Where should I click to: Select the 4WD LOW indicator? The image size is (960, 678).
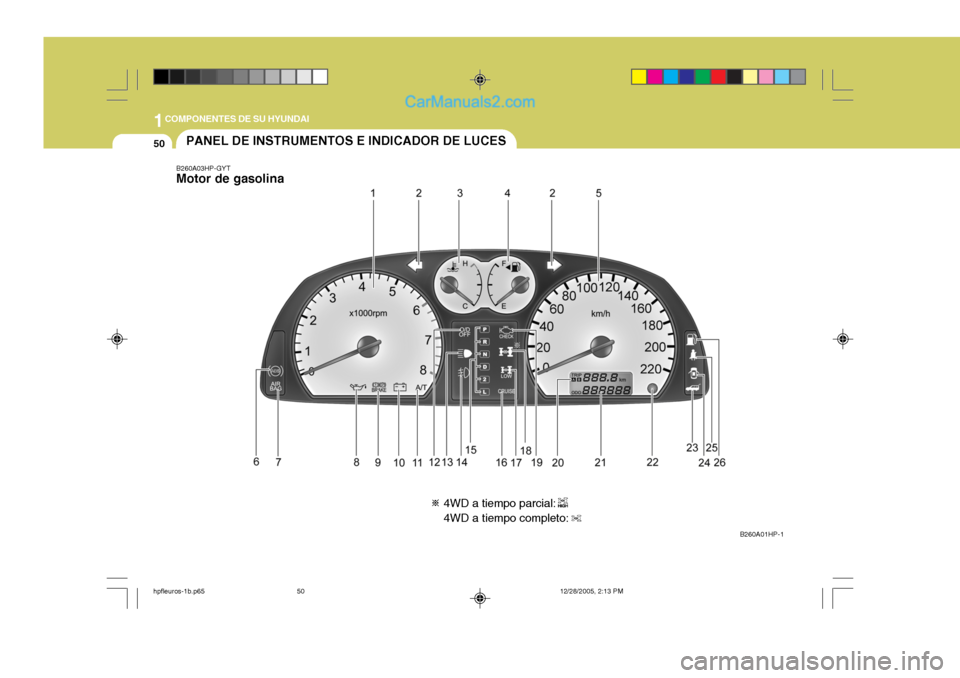pyautogui.click(x=506, y=372)
